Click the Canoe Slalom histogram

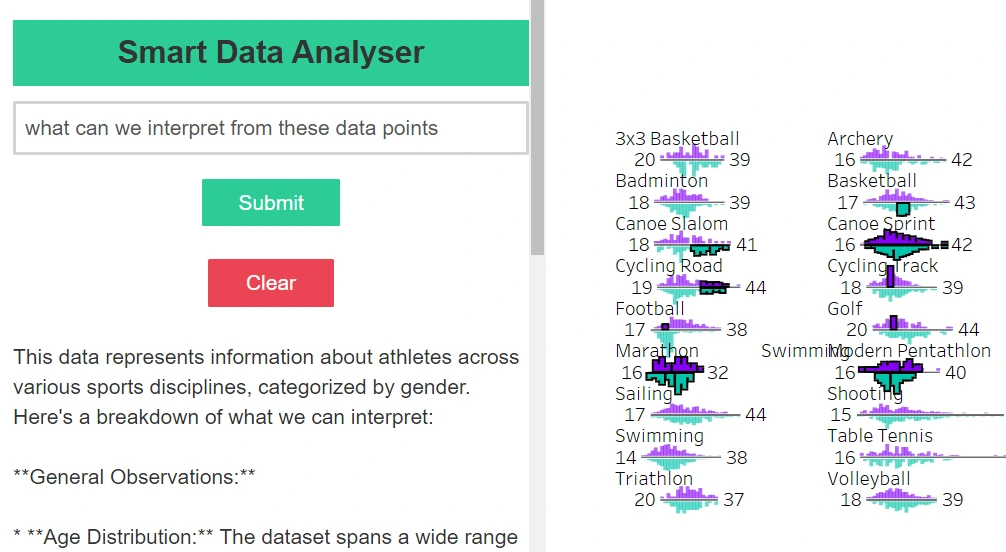point(692,245)
